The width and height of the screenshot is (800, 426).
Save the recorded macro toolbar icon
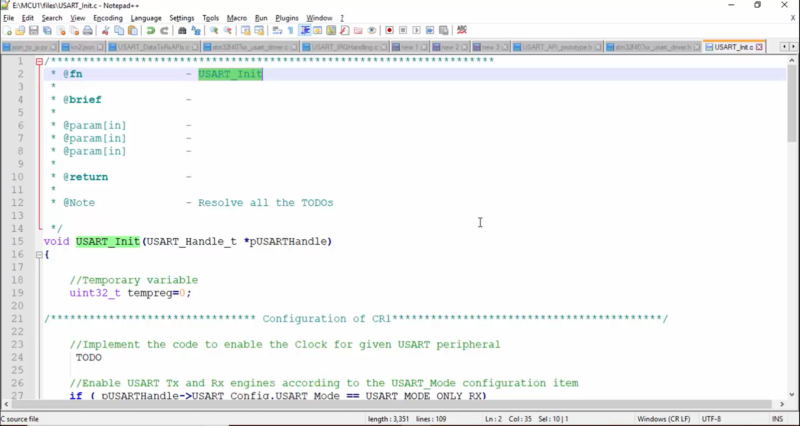[443, 31]
